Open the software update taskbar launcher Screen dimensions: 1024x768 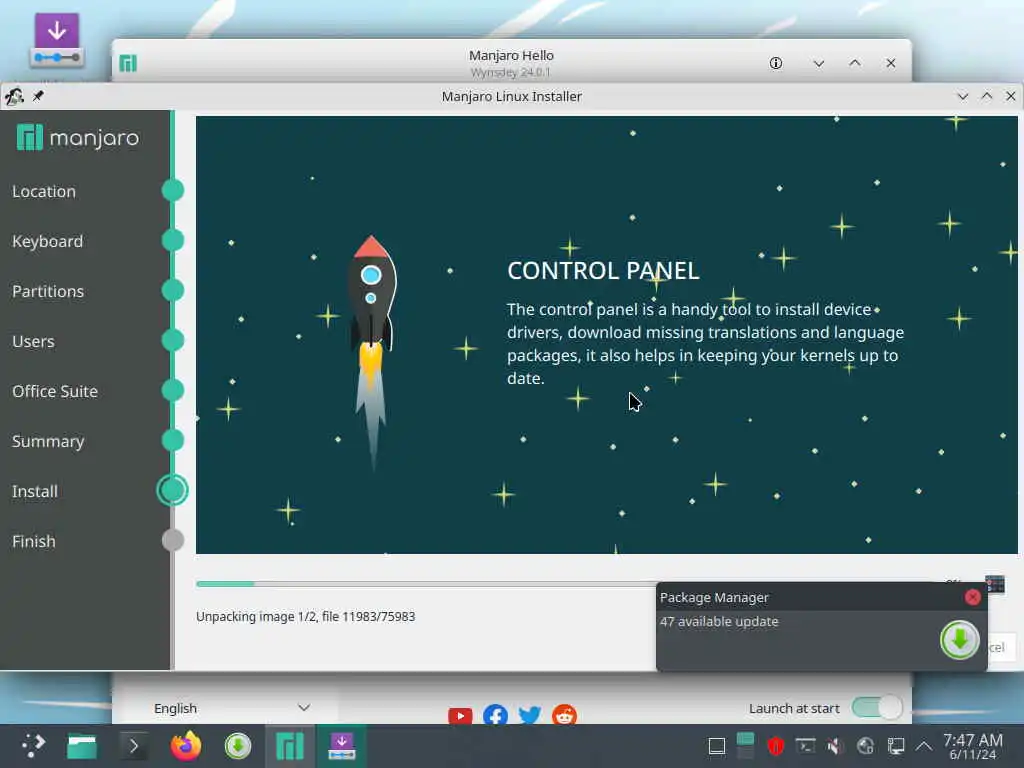click(x=238, y=746)
